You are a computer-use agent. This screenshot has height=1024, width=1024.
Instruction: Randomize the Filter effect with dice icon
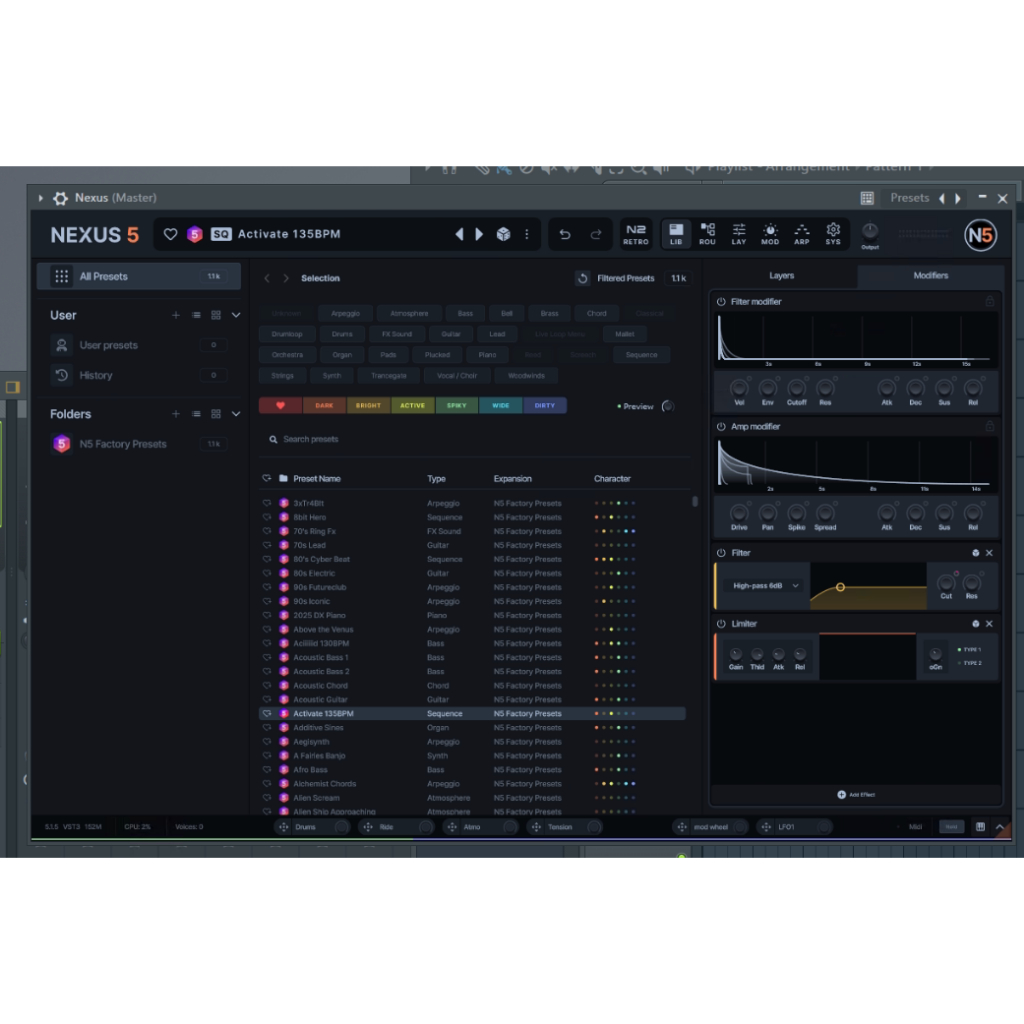pos(976,553)
